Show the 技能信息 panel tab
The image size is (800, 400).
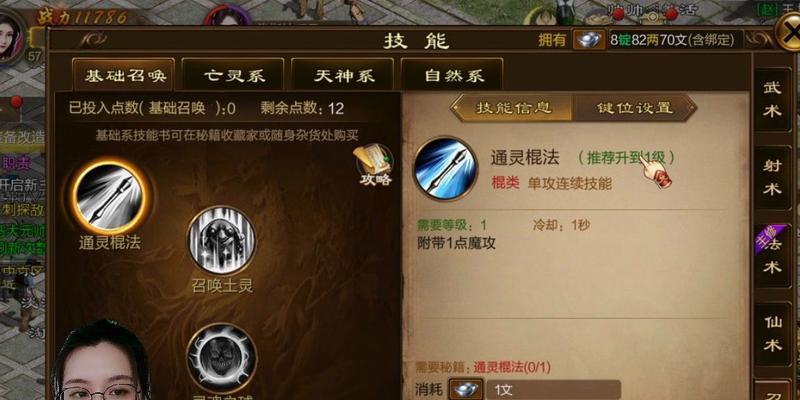pos(513,108)
